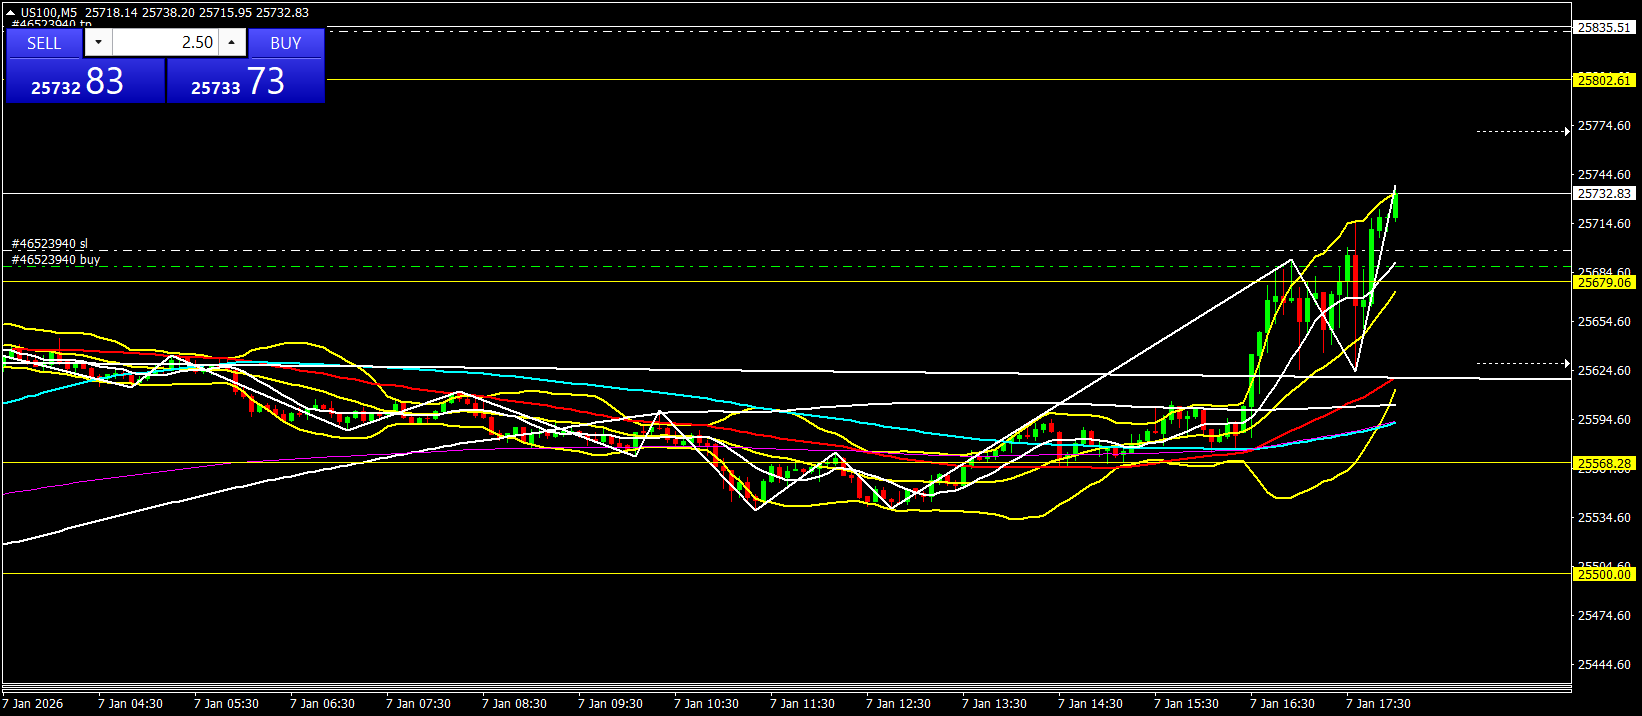Click the yellow 25802.61 price tag
Screen dimensions: 1642x716
[1604, 80]
